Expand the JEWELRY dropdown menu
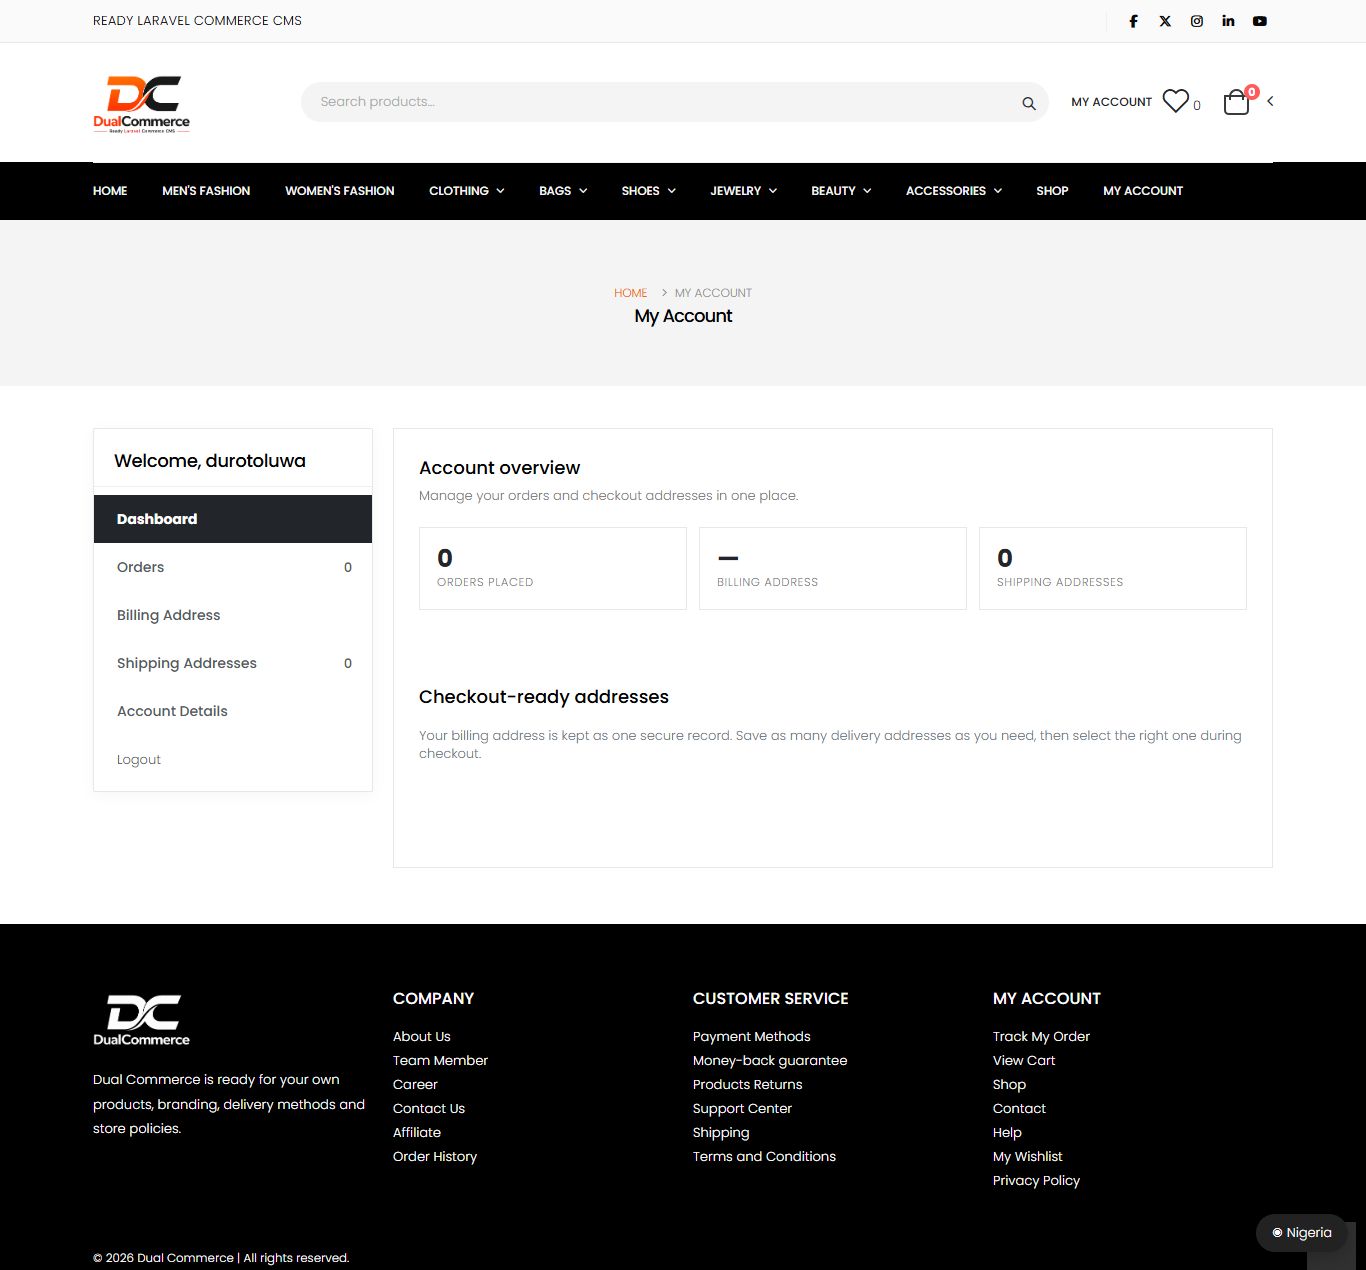The image size is (1366, 1270). [744, 191]
